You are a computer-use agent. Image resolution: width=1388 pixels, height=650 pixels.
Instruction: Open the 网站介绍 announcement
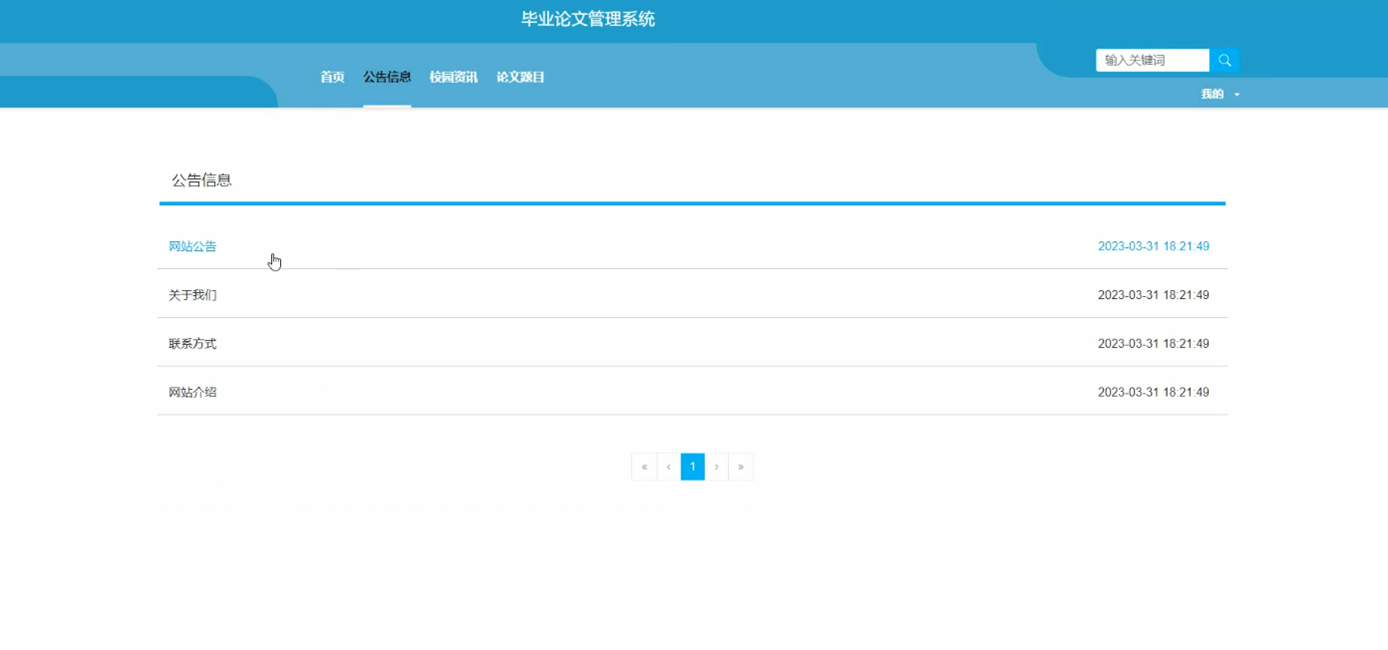pos(192,392)
